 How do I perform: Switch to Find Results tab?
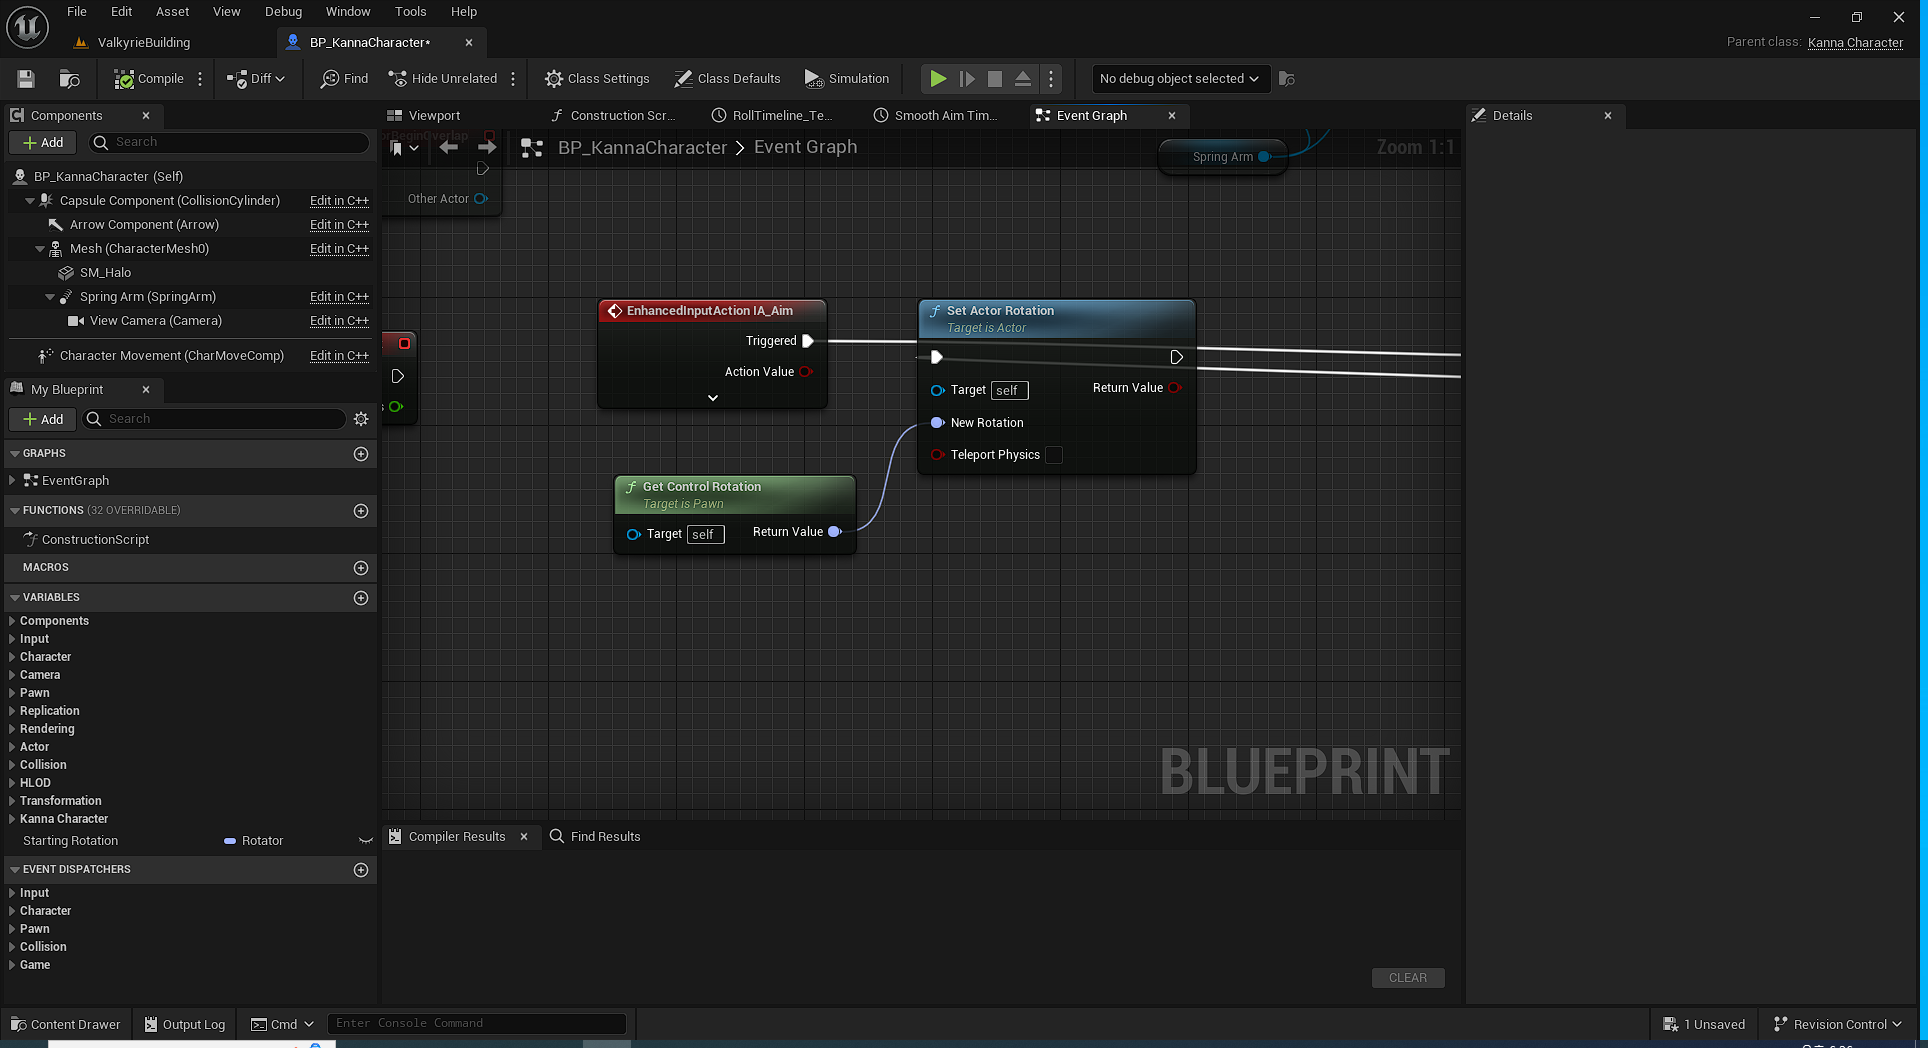(x=595, y=837)
